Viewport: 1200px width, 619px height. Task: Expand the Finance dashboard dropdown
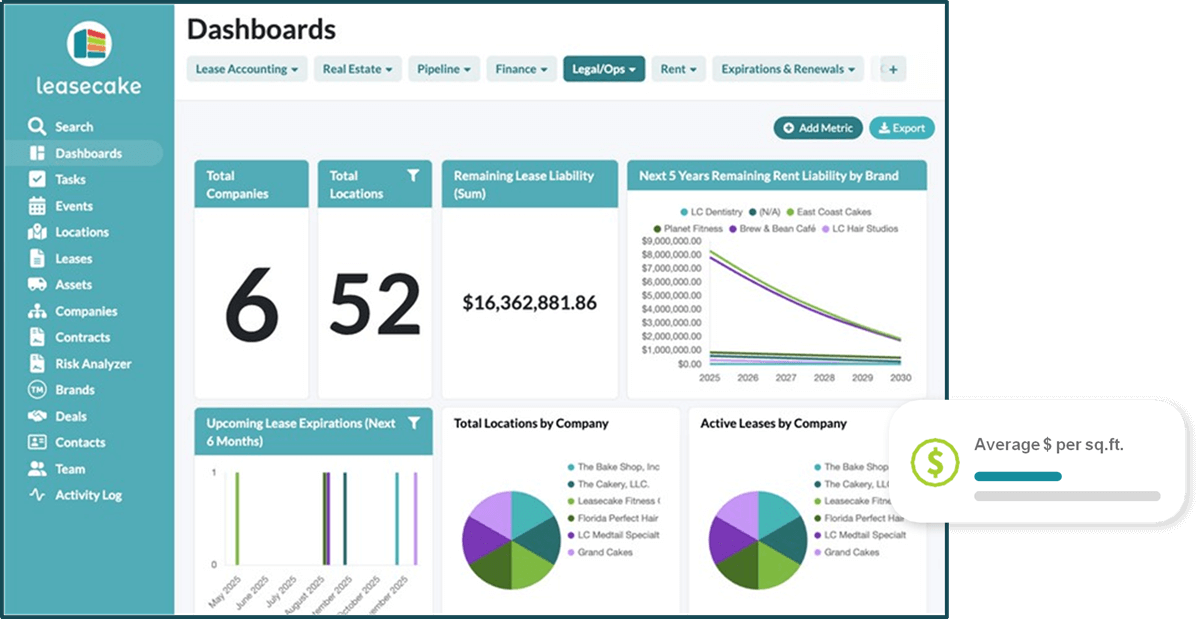click(x=521, y=70)
